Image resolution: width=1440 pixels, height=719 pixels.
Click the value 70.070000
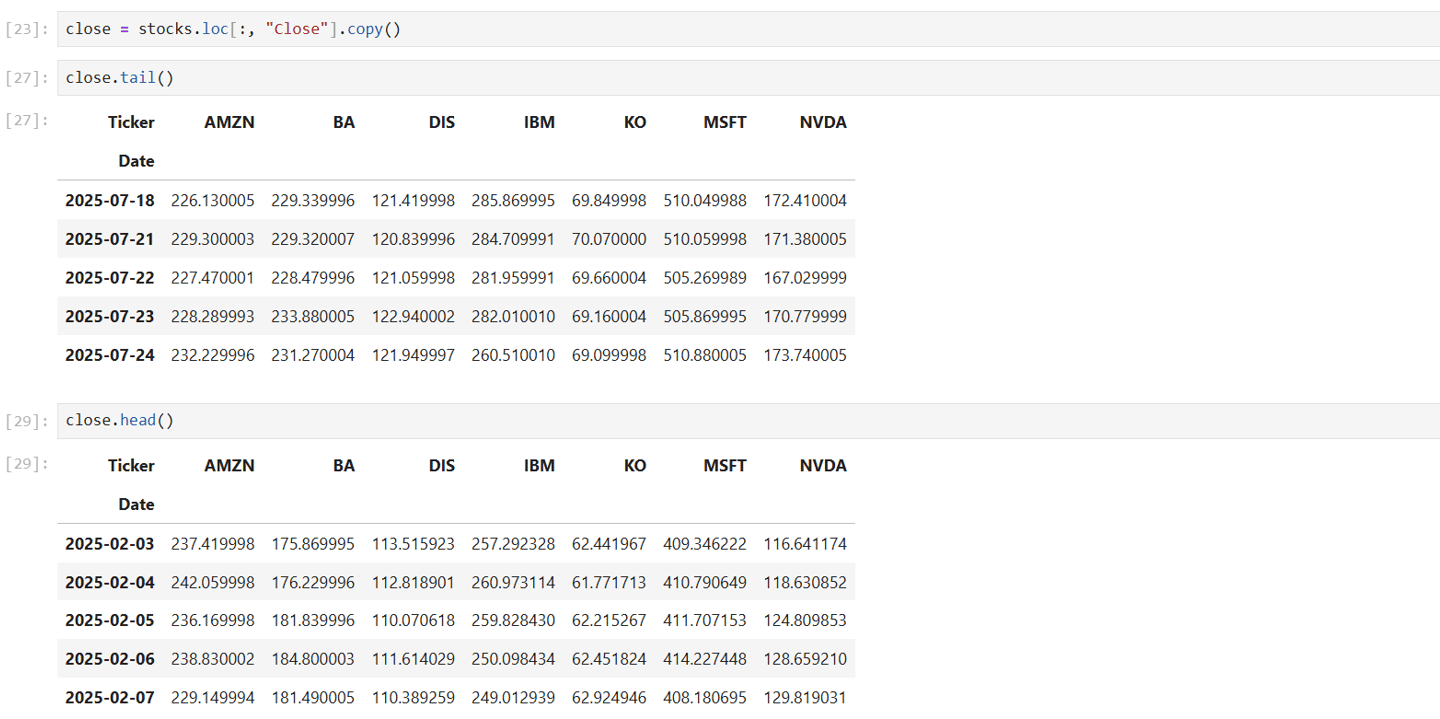[x=609, y=239]
